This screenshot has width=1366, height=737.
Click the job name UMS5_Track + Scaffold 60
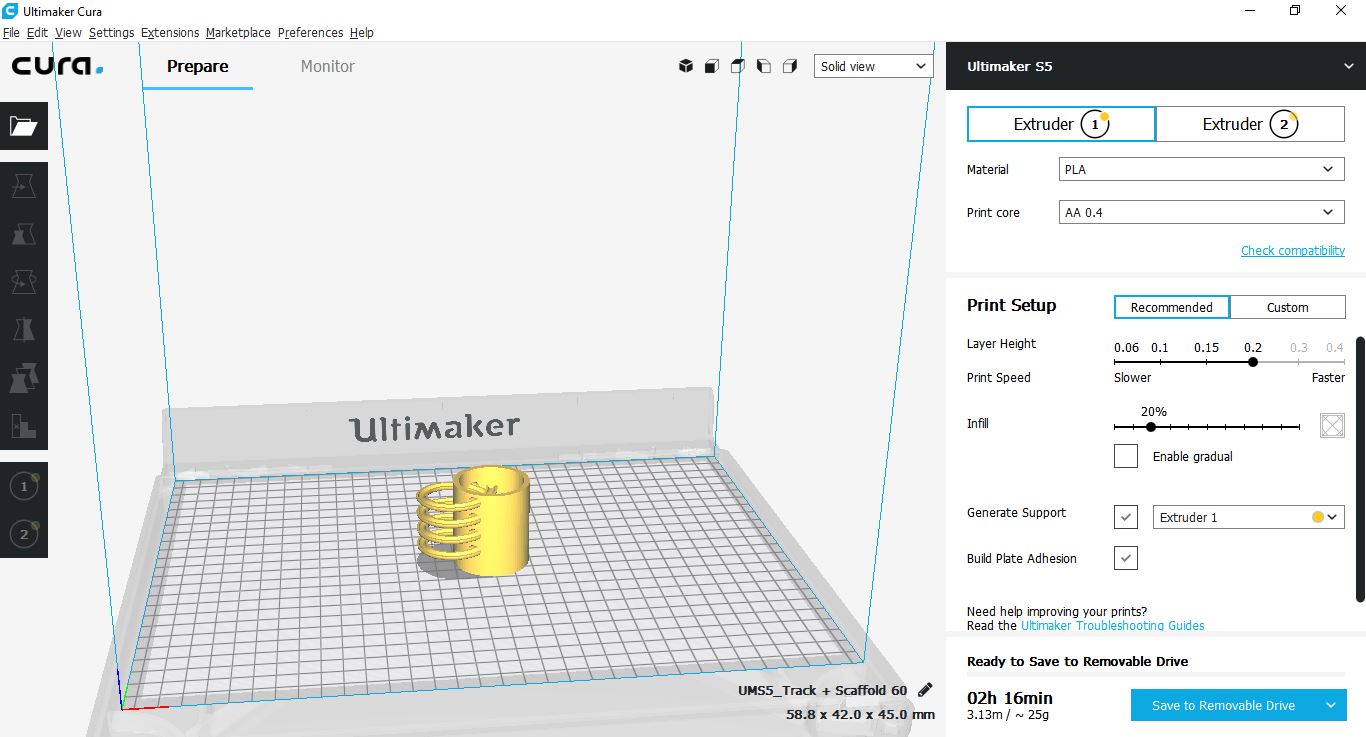coord(823,690)
